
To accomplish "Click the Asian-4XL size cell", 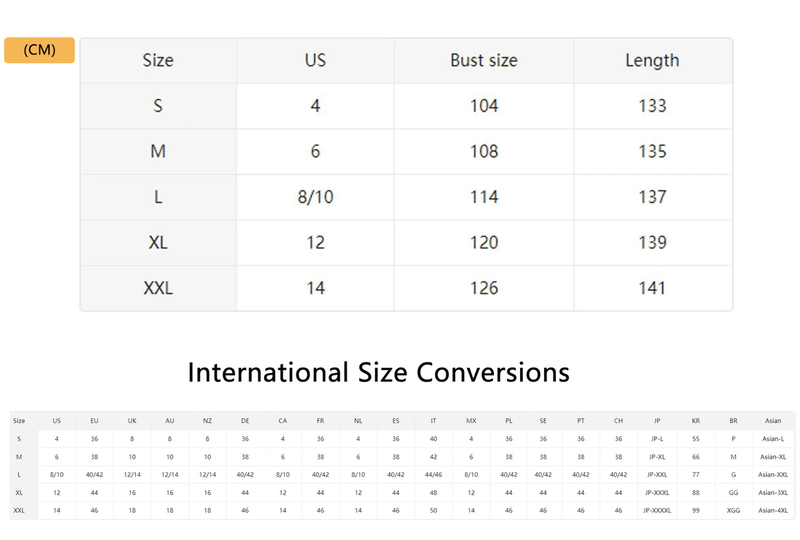I will [773, 511].
